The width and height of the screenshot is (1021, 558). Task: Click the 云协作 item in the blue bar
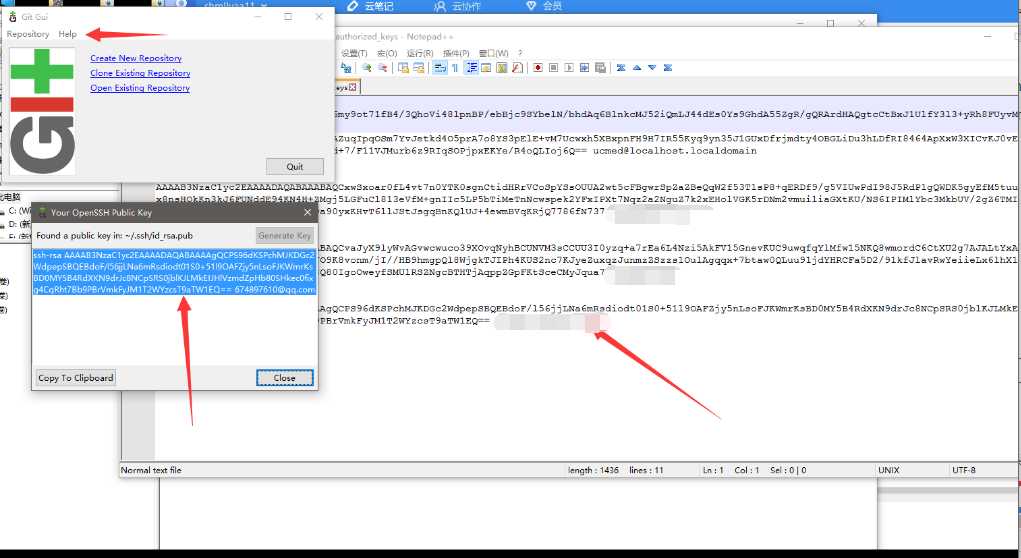(x=457, y=6)
